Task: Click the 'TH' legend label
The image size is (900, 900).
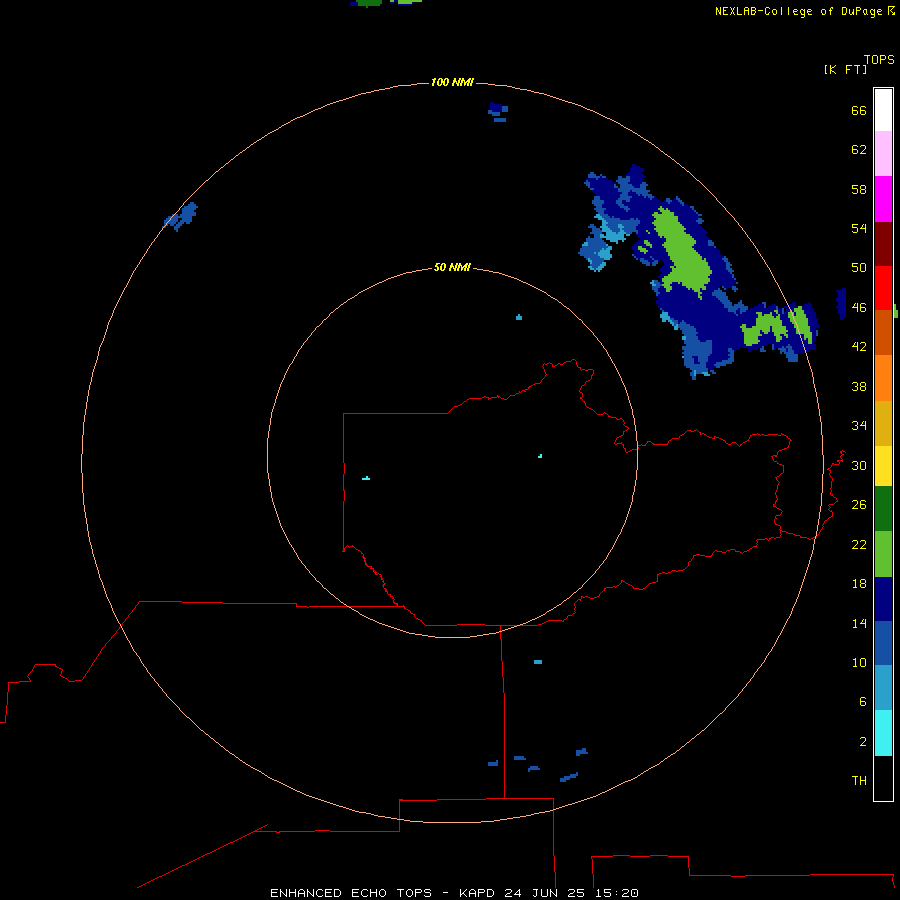Action: coord(859,781)
